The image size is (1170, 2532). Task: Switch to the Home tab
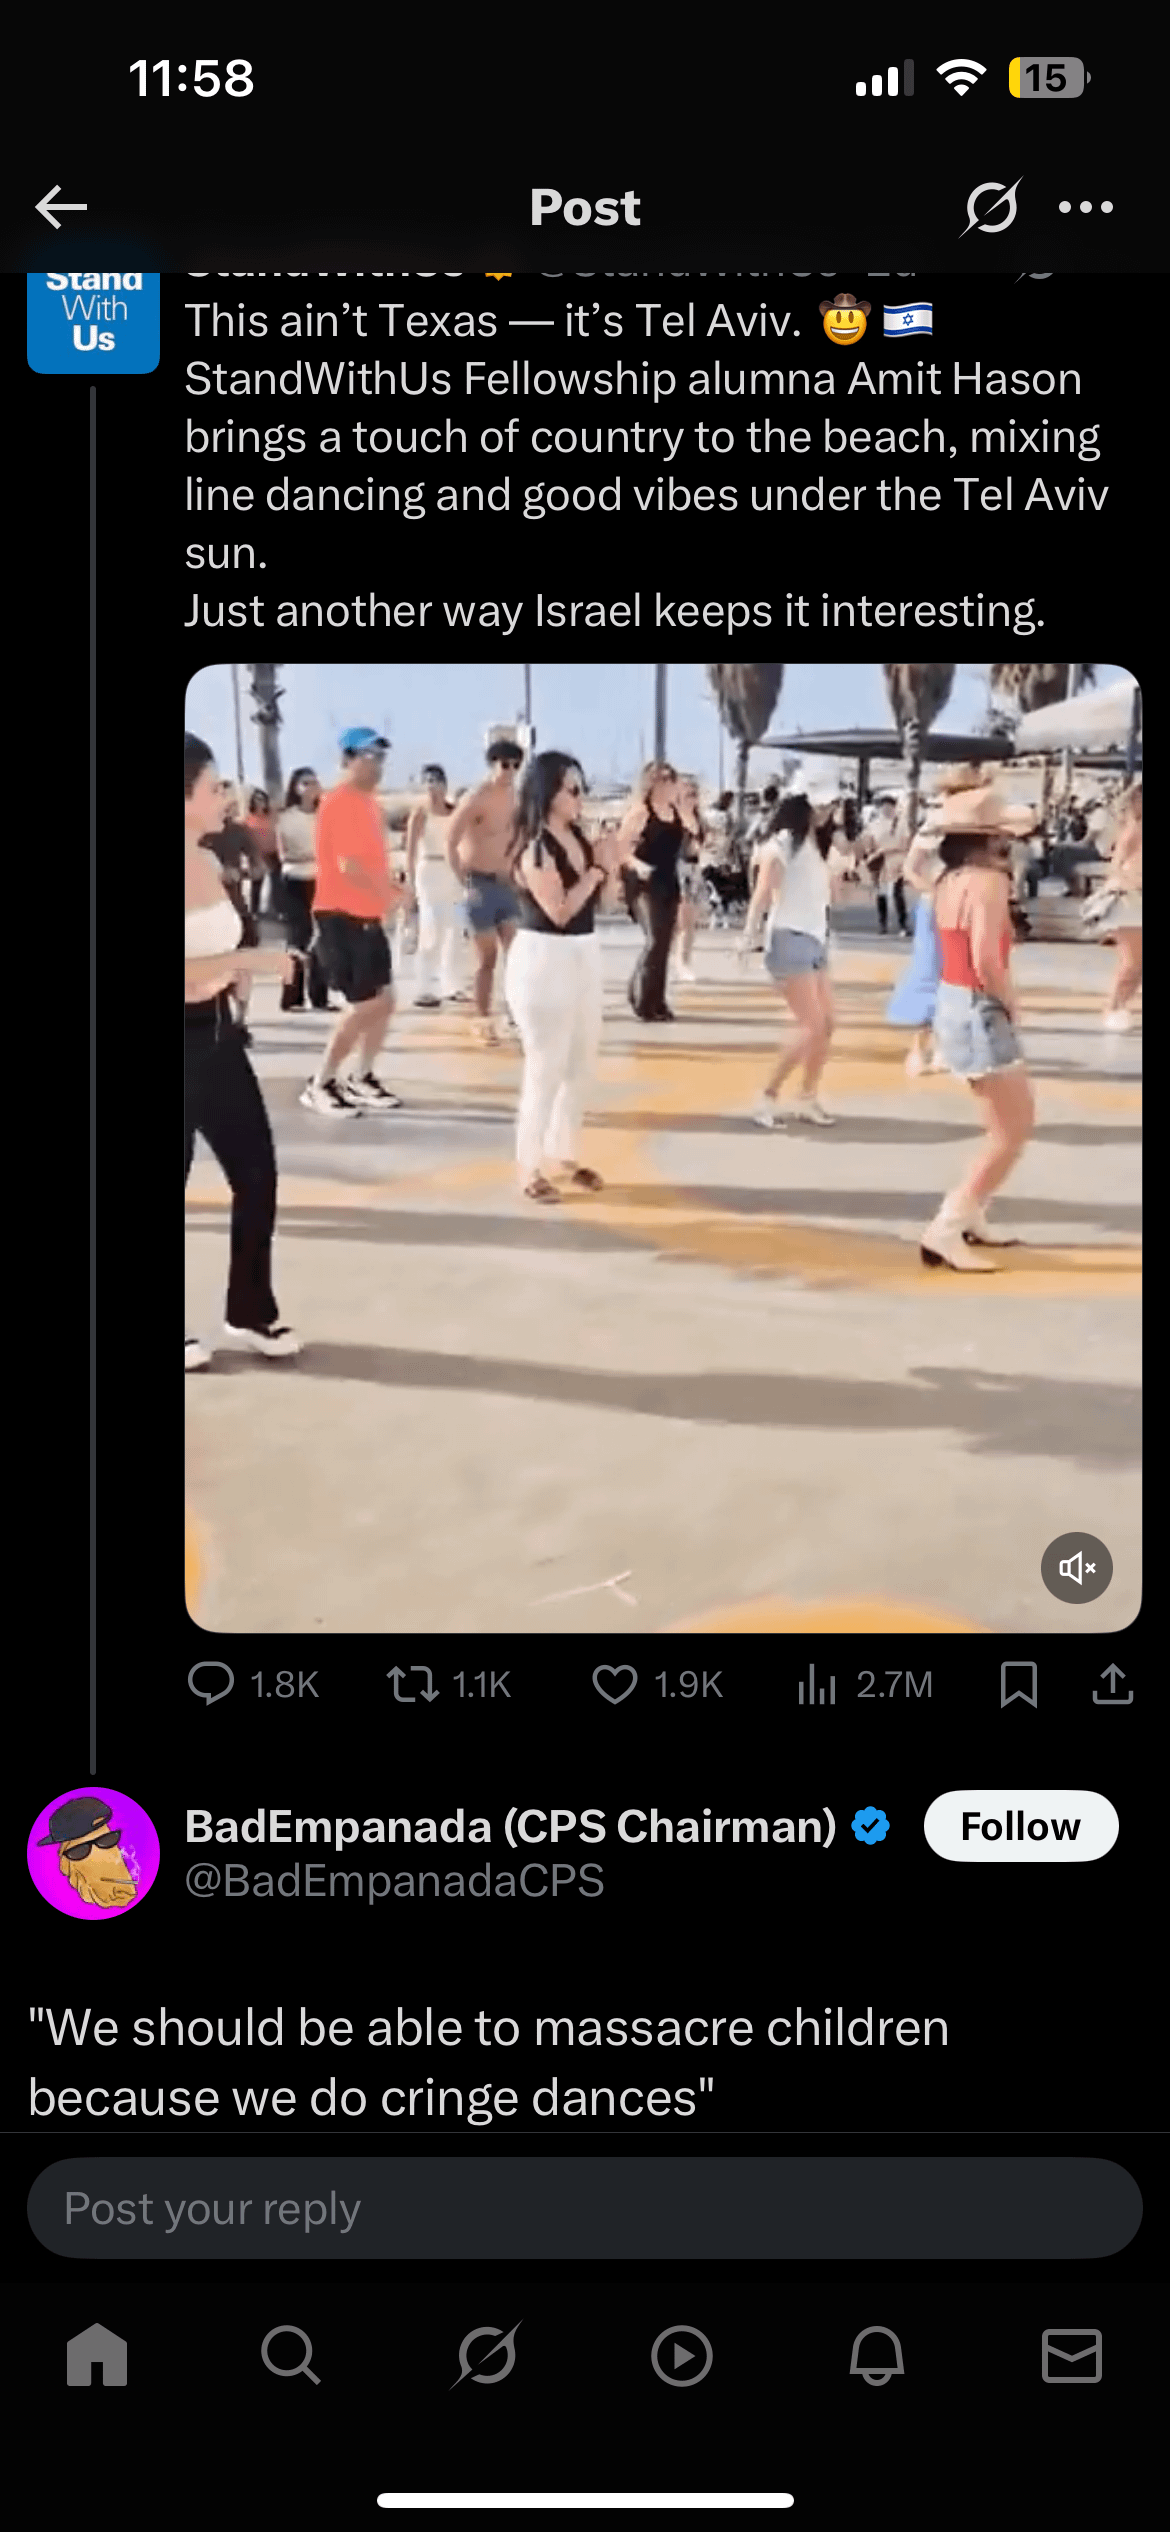point(97,2356)
